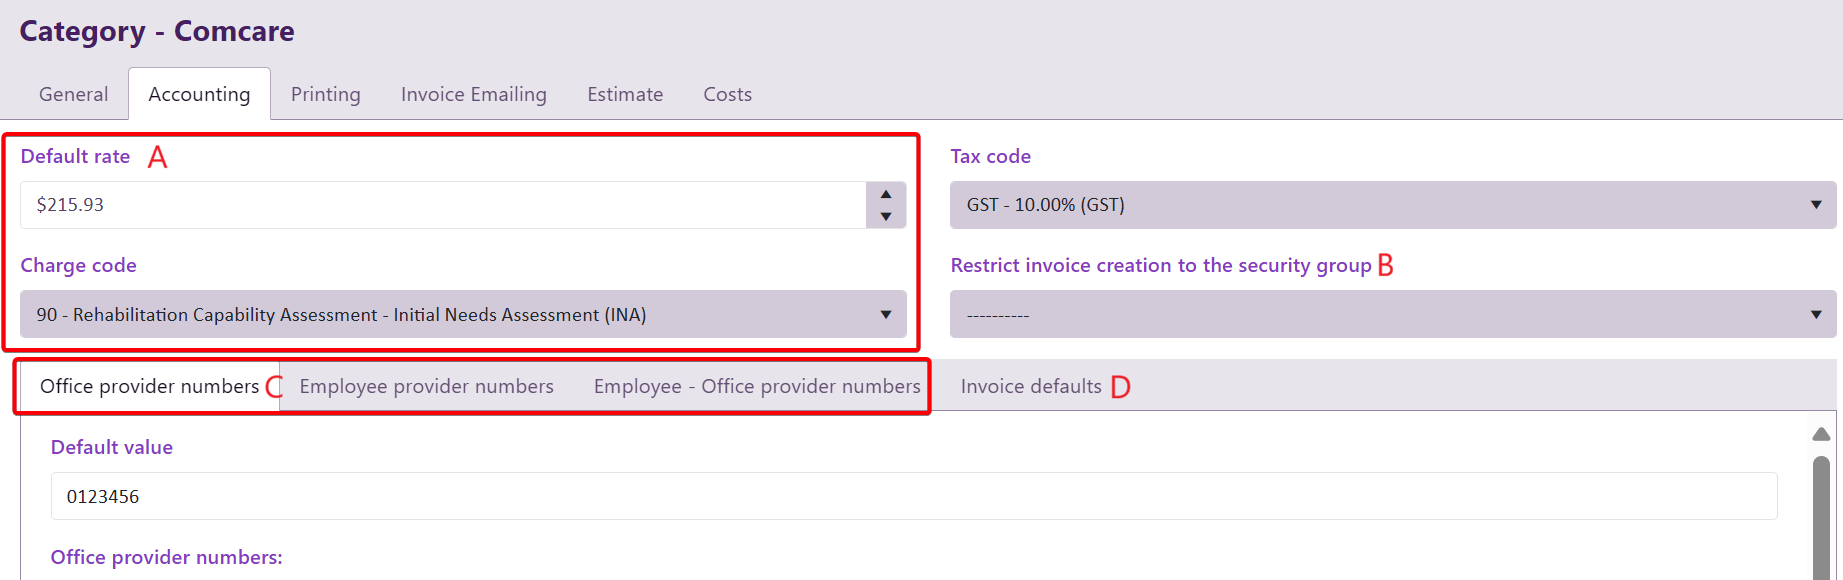Click the Default rate input field
Image resolution: width=1843 pixels, height=580 pixels.
442,205
